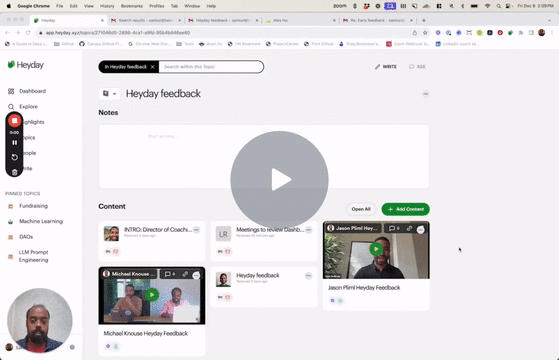
Task: Open the Chrome tab search dropdown arrow
Action: [549, 20]
